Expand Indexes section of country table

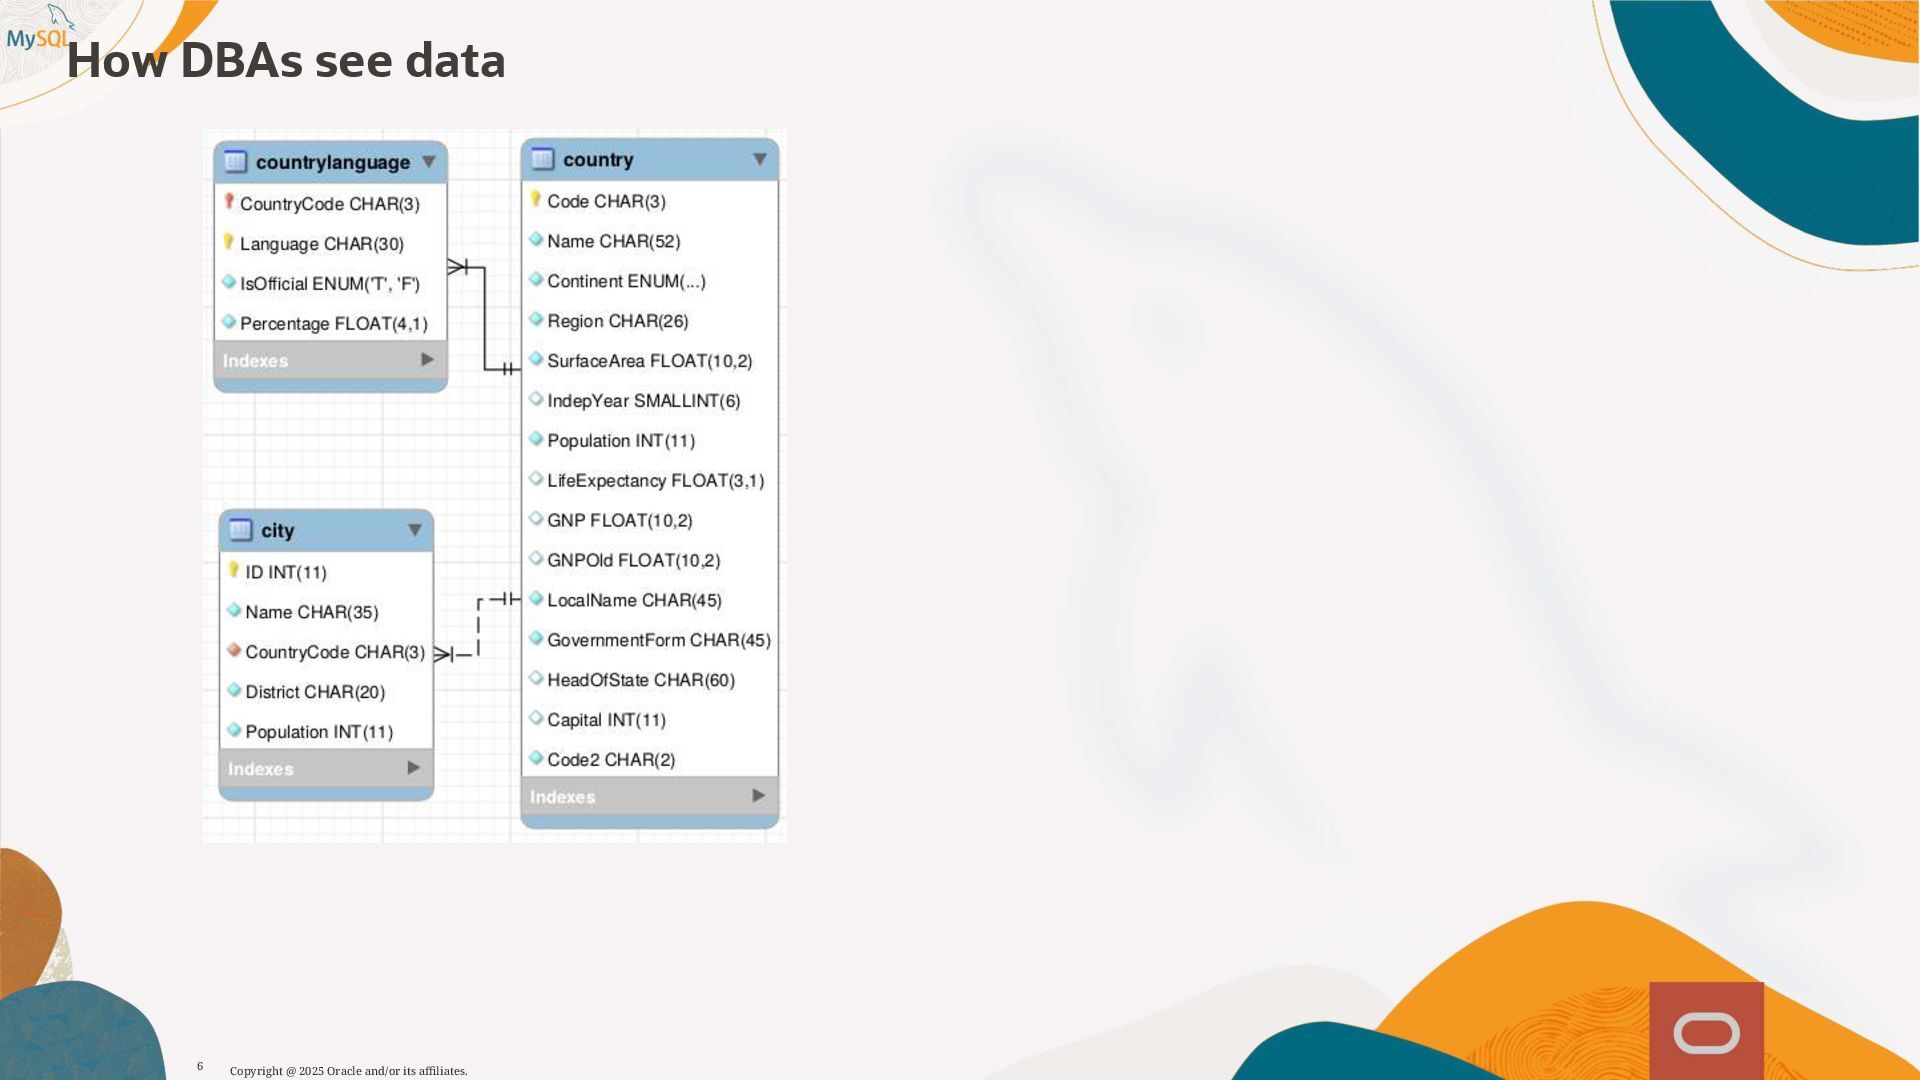point(758,796)
